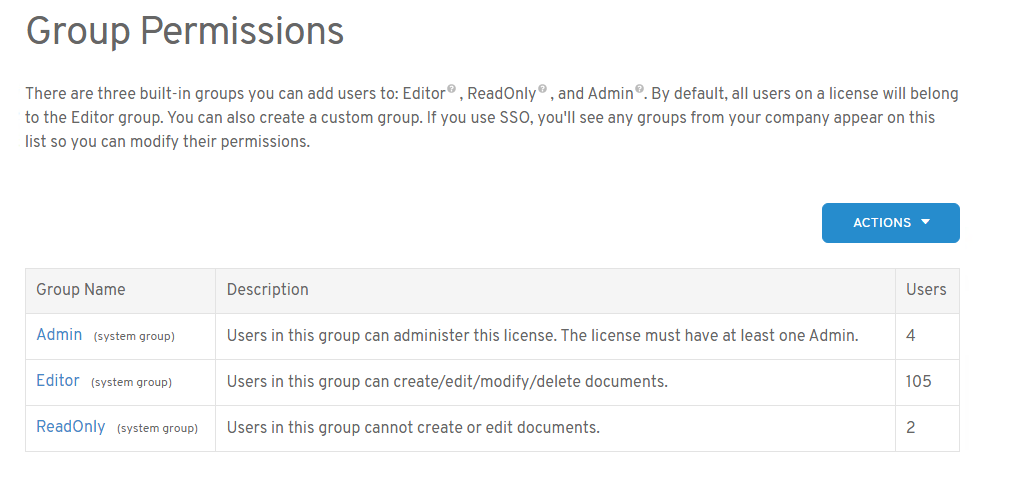Click the system group label beside Admin
The height and width of the screenshot is (478, 1009).
click(134, 336)
